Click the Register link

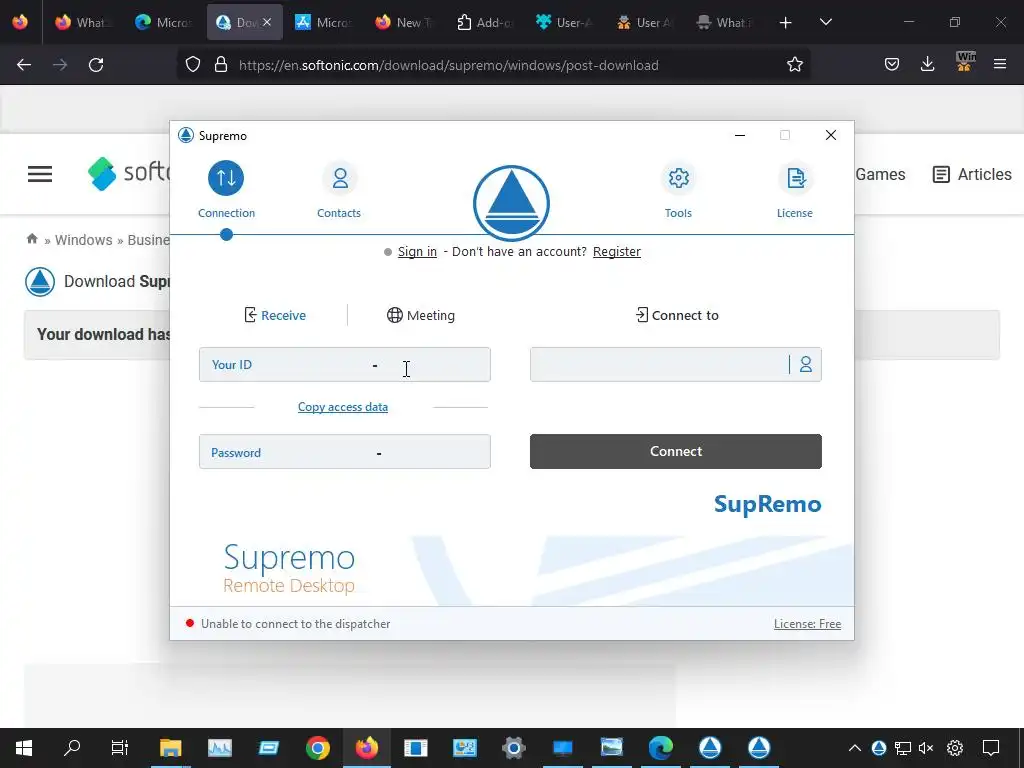tap(616, 251)
